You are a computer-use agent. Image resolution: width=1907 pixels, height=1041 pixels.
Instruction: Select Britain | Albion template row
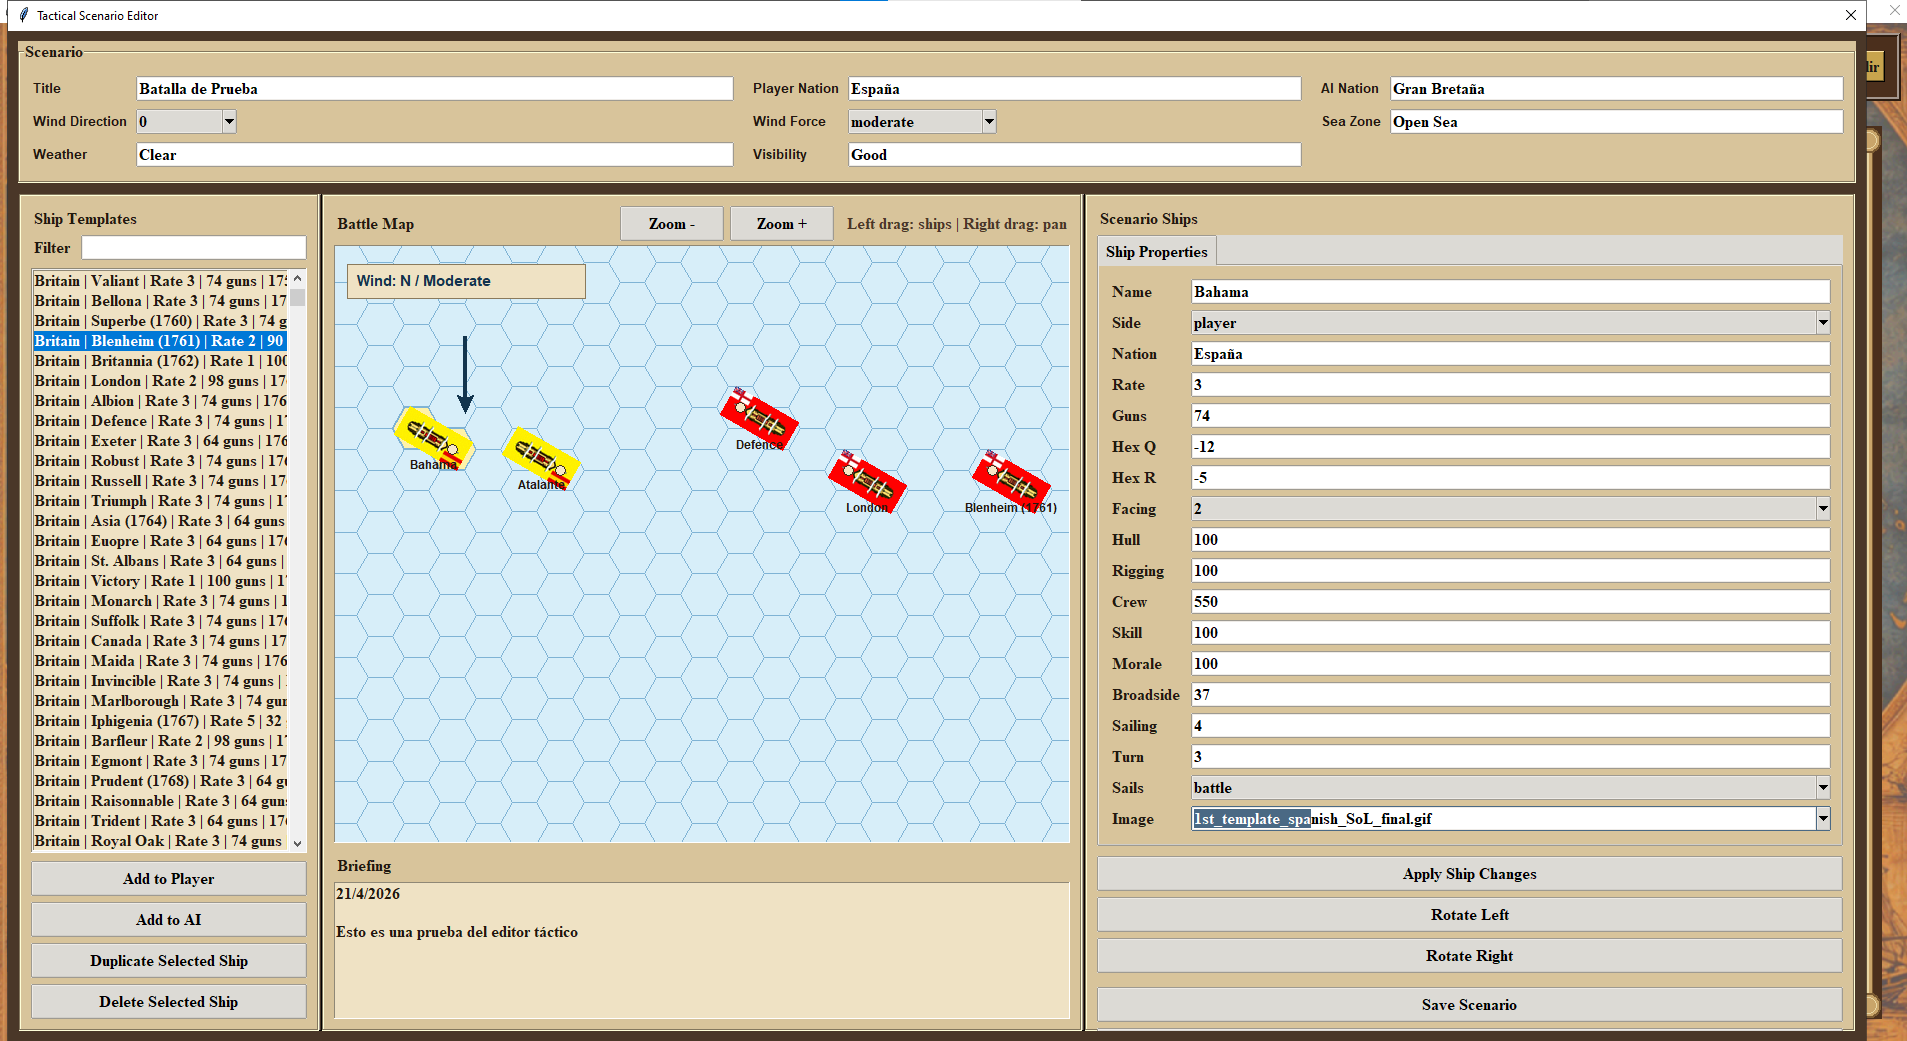coord(160,401)
